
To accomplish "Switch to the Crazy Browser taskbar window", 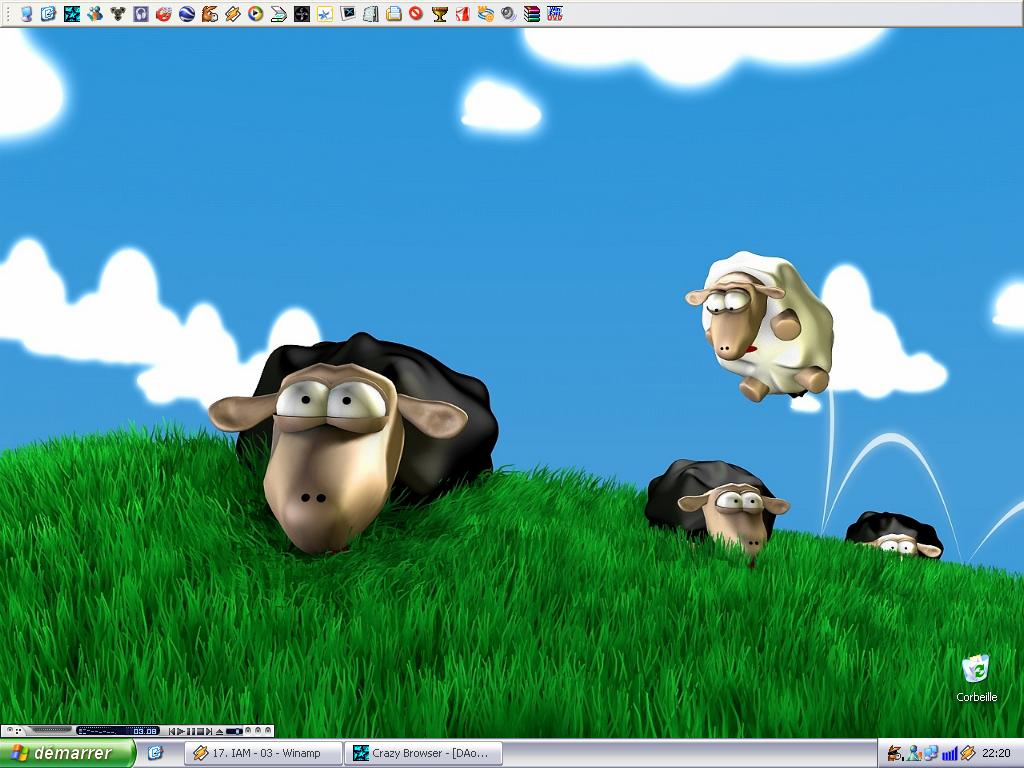I will point(424,753).
